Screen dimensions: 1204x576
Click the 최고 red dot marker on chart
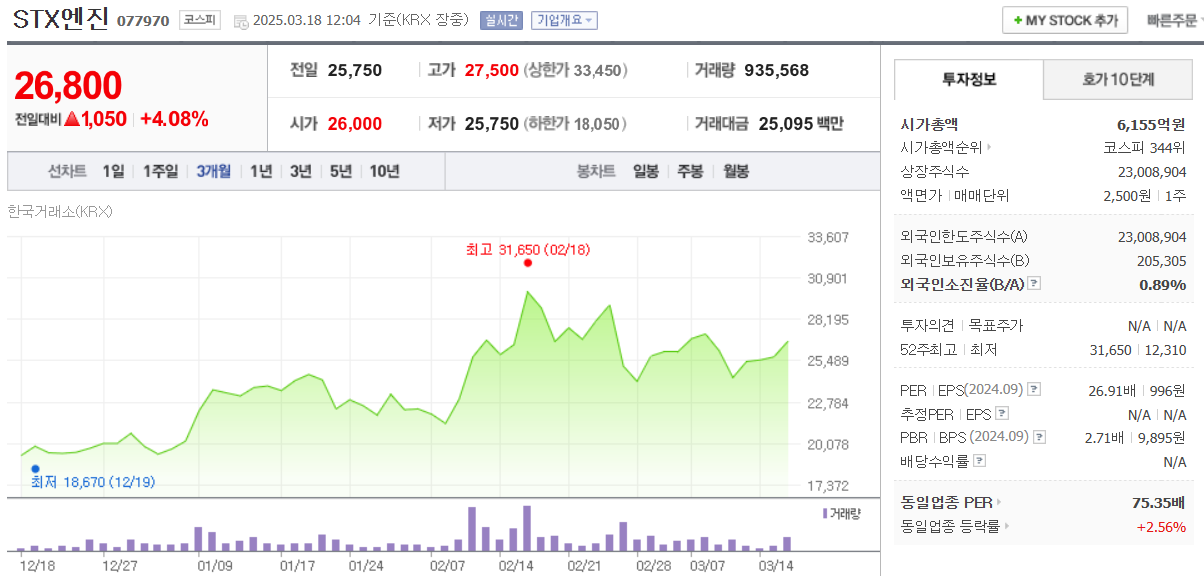pos(528,263)
